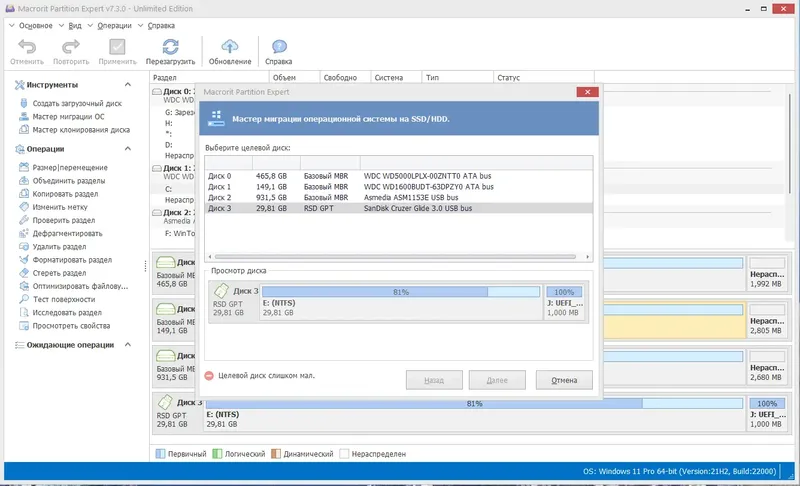This screenshot has width=800, height=486.
Task: Choose Просмотреть свойства operation
Action: [71, 326]
